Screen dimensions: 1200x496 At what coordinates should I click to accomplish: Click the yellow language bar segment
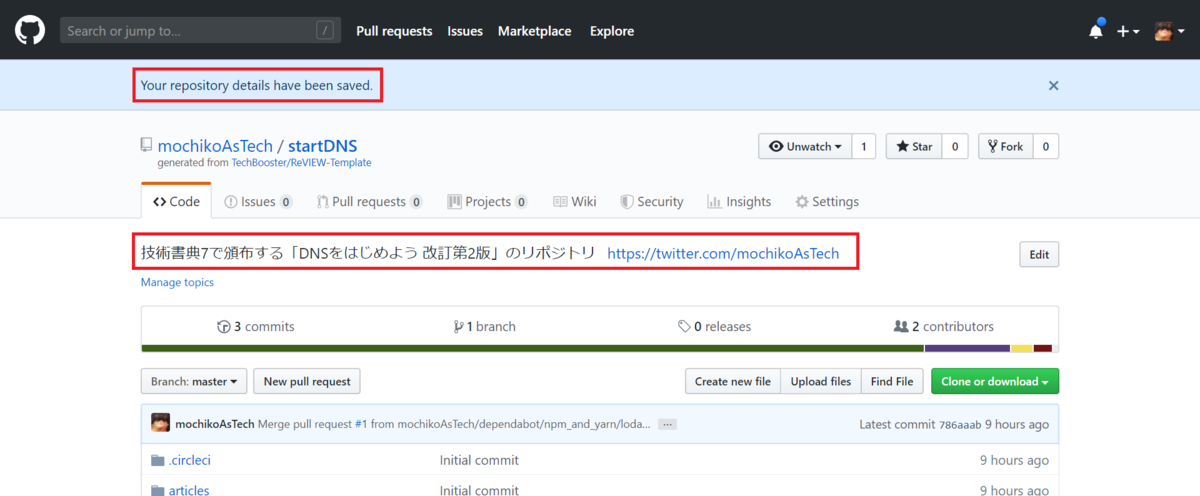(x=1022, y=348)
